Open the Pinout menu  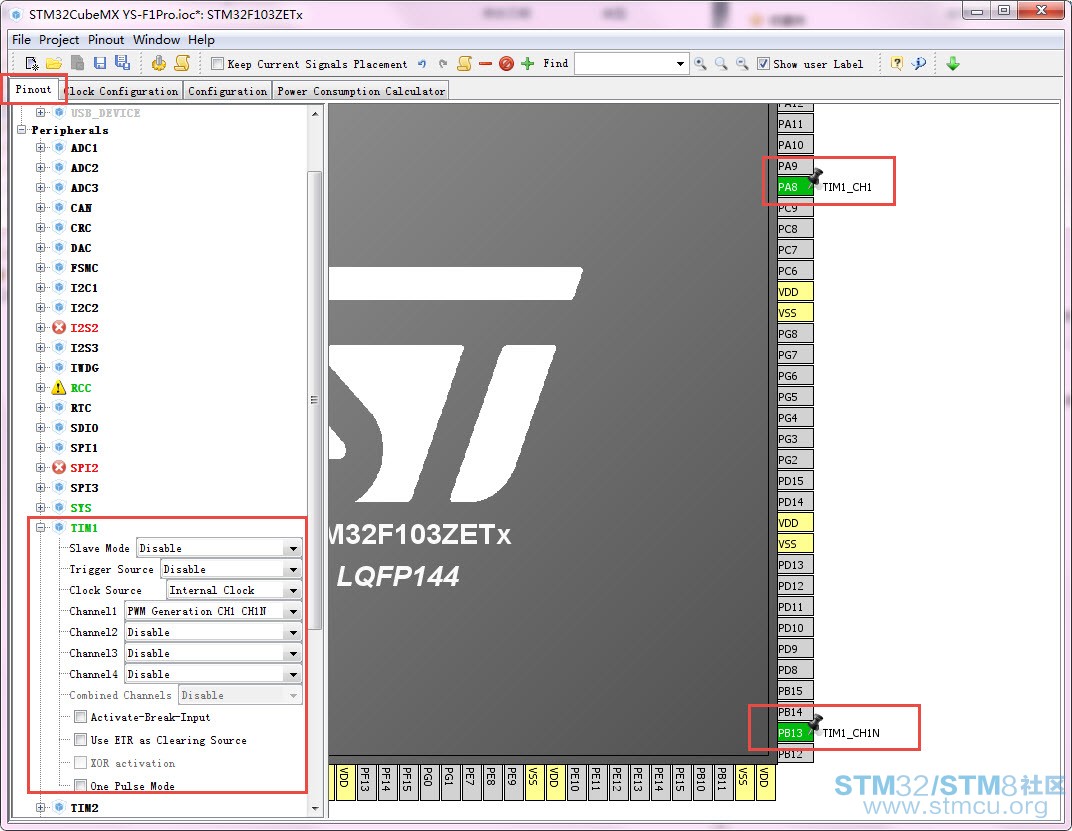106,40
